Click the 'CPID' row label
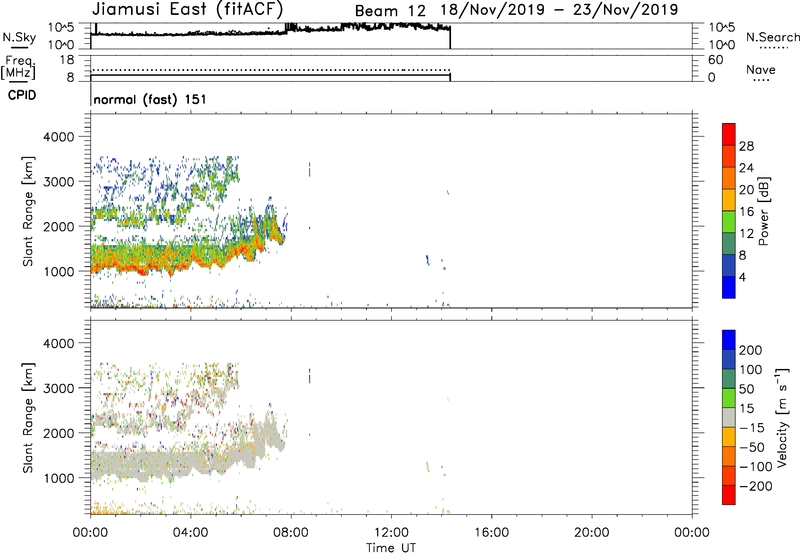800x554 pixels. click(x=22, y=95)
